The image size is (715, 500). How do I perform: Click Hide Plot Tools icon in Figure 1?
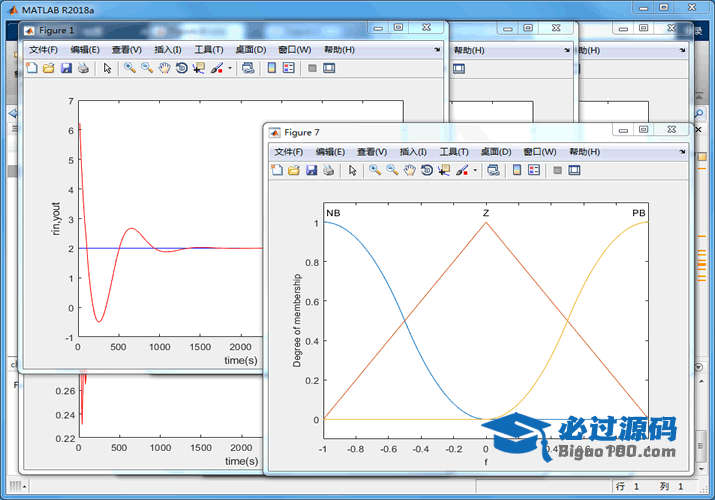[312, 68]
